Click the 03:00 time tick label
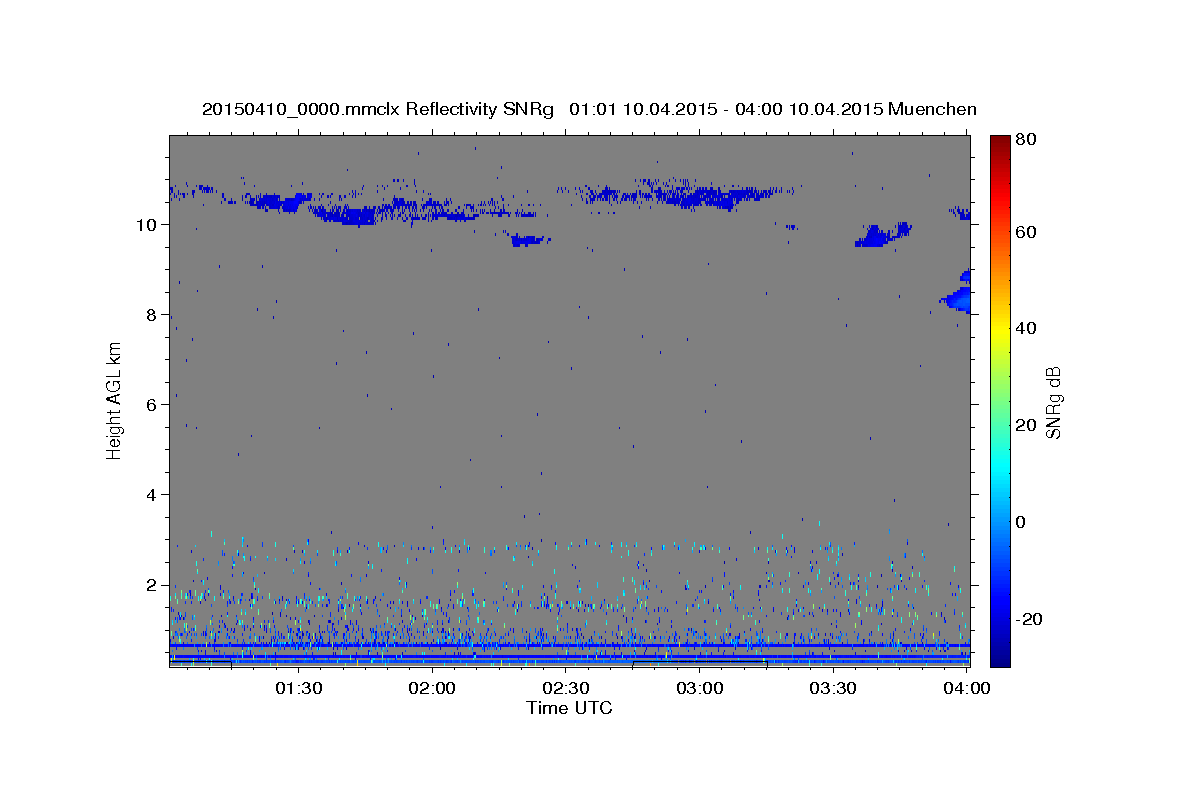This screenshot has height=800, width=1200. click(x=700, y=688)
